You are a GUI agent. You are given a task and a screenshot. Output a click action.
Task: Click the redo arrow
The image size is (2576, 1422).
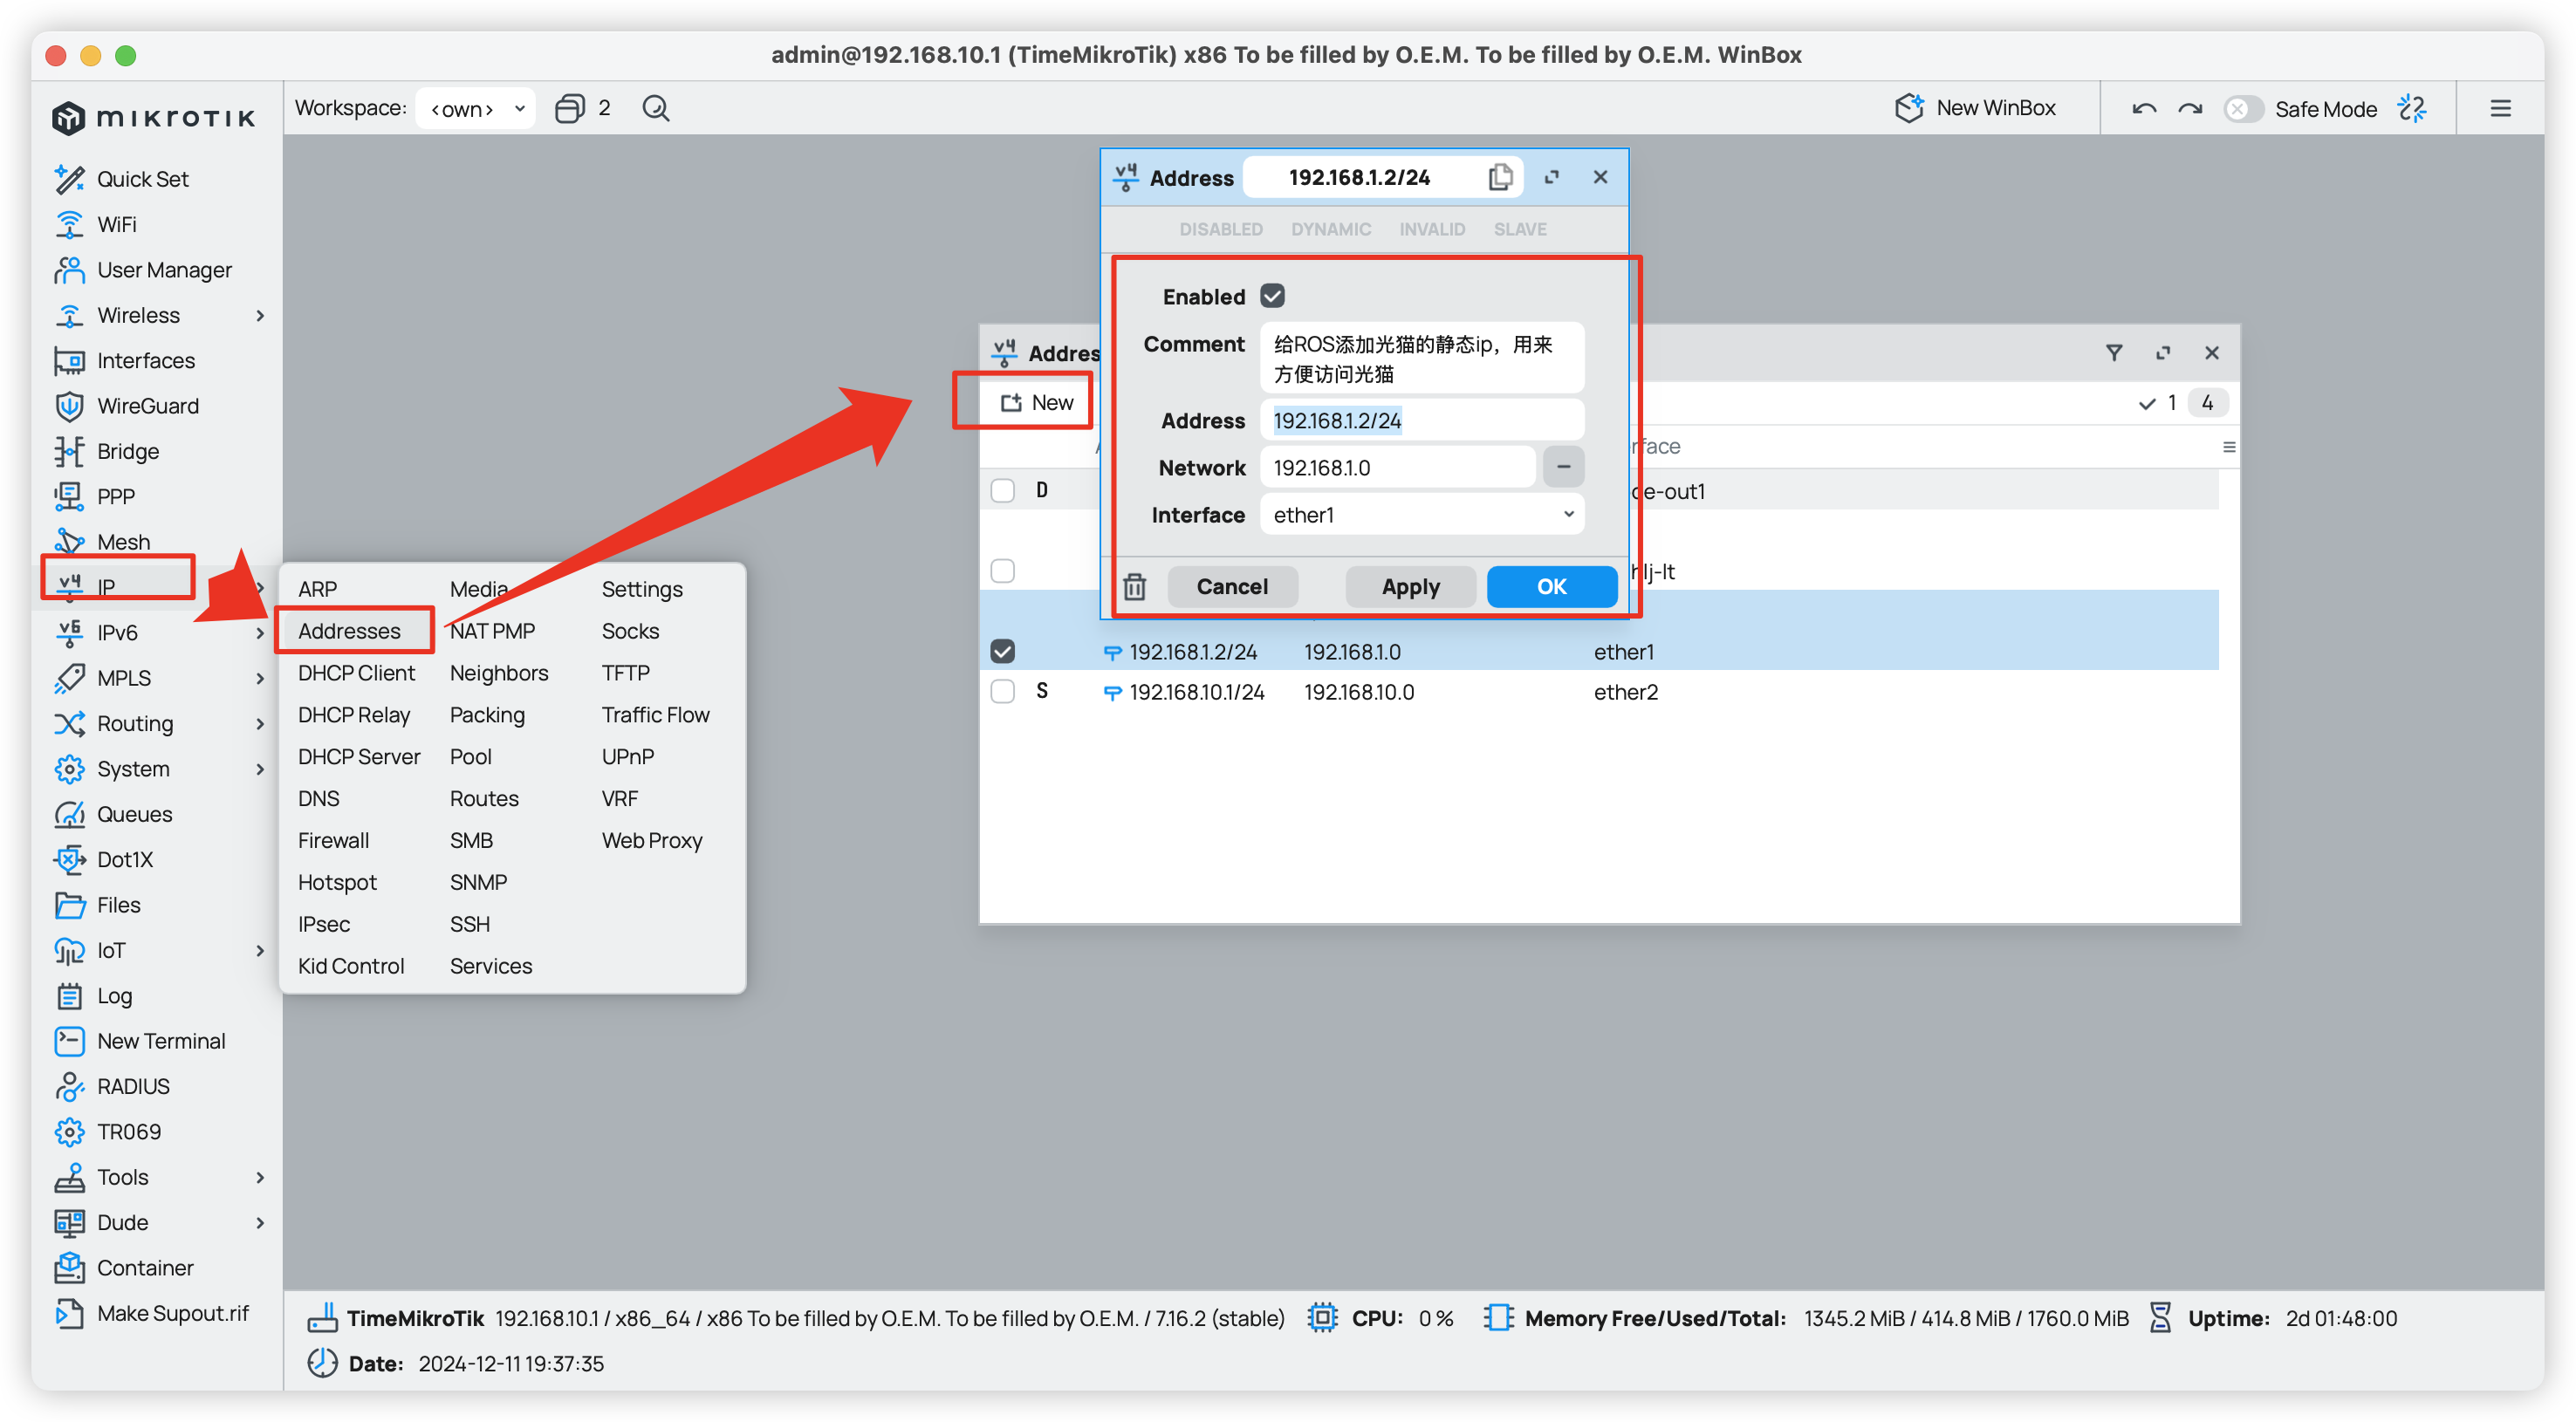click(x=2189, y=108)
